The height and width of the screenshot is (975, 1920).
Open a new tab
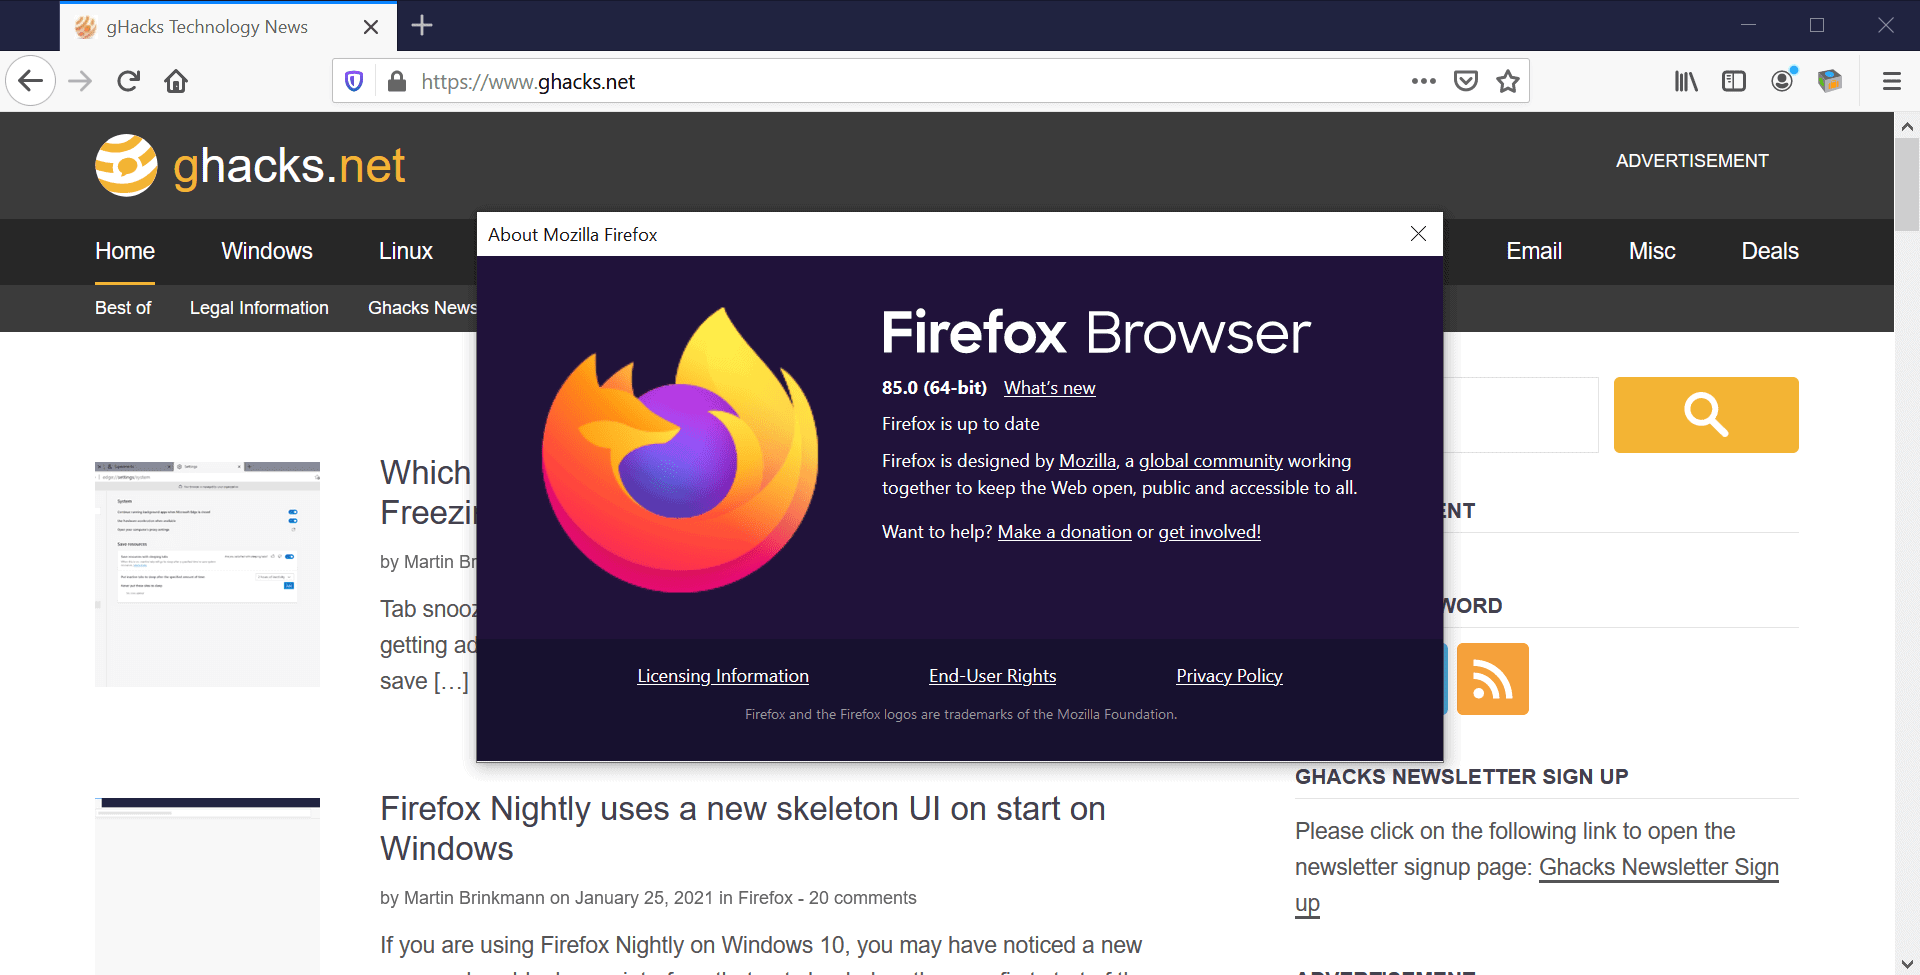click(422, 26)
